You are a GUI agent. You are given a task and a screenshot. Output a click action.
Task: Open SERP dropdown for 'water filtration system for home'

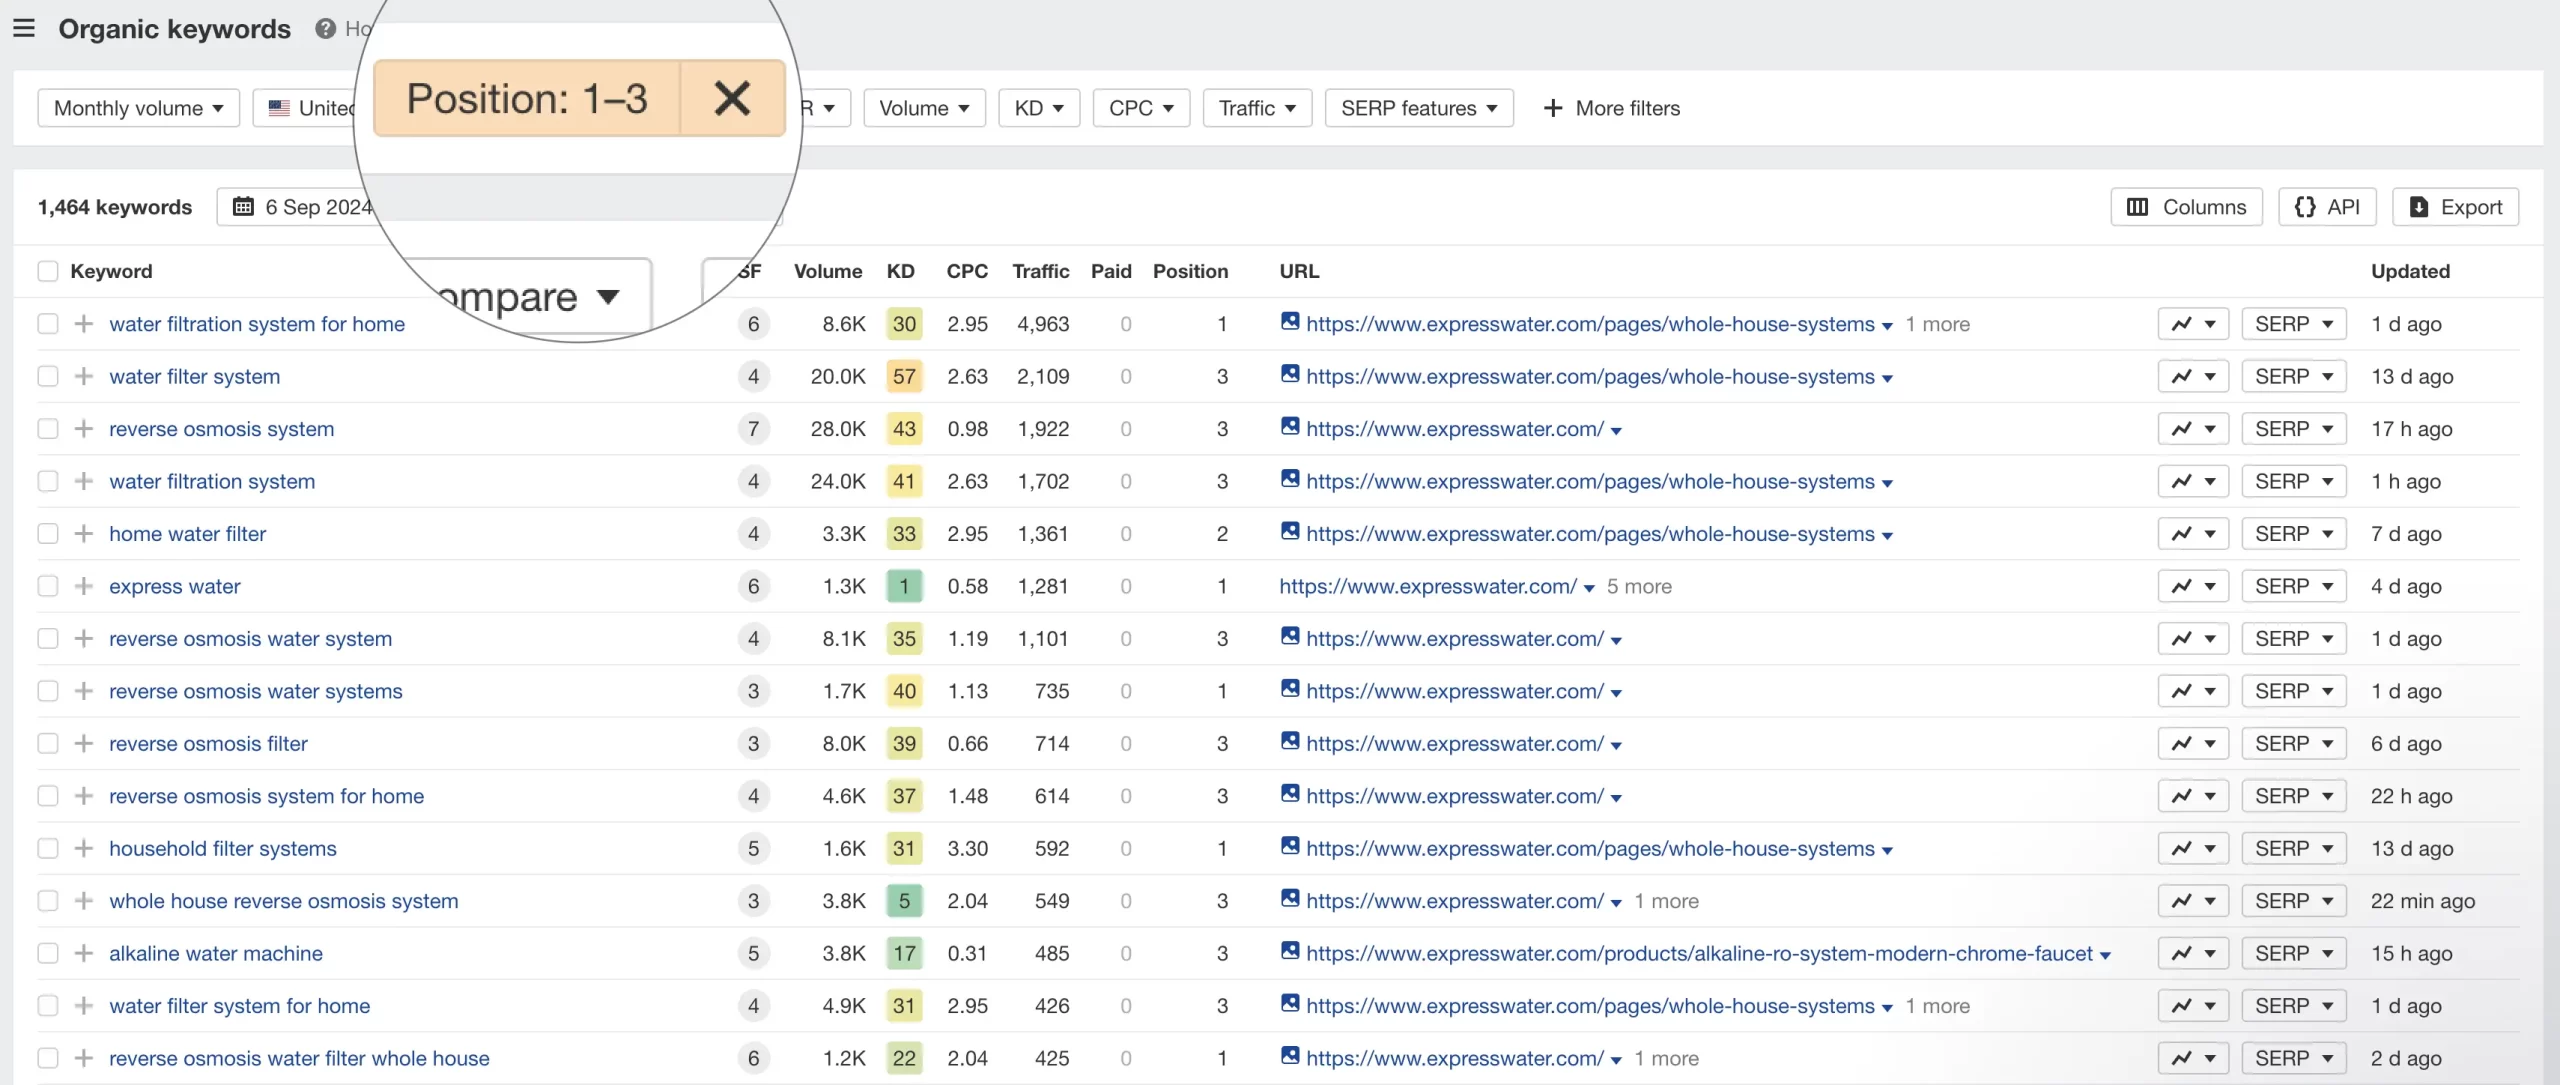(2293, 324)
